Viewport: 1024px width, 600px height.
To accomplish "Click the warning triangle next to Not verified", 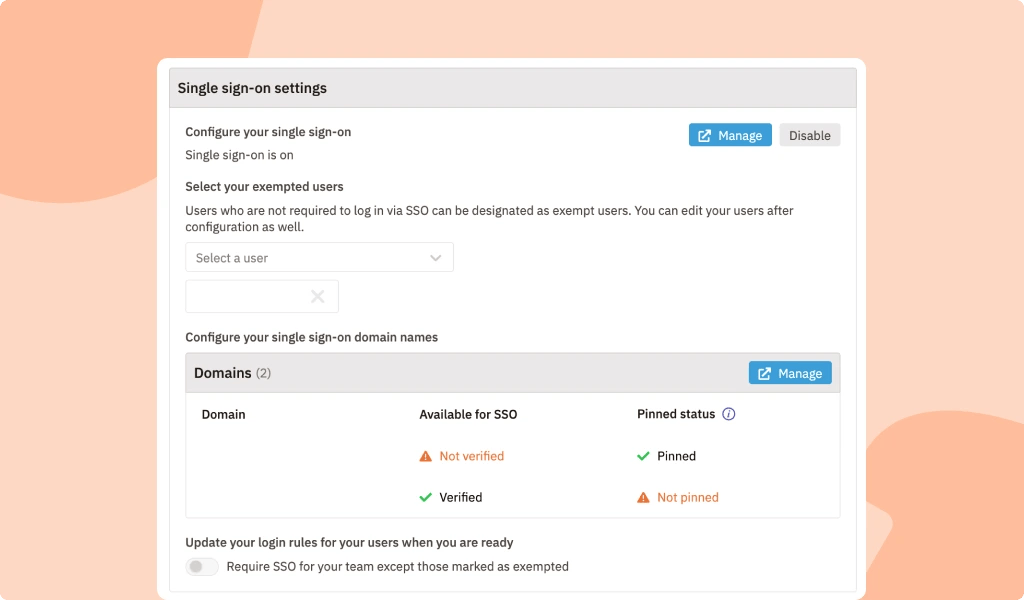I will coord(426,456).
